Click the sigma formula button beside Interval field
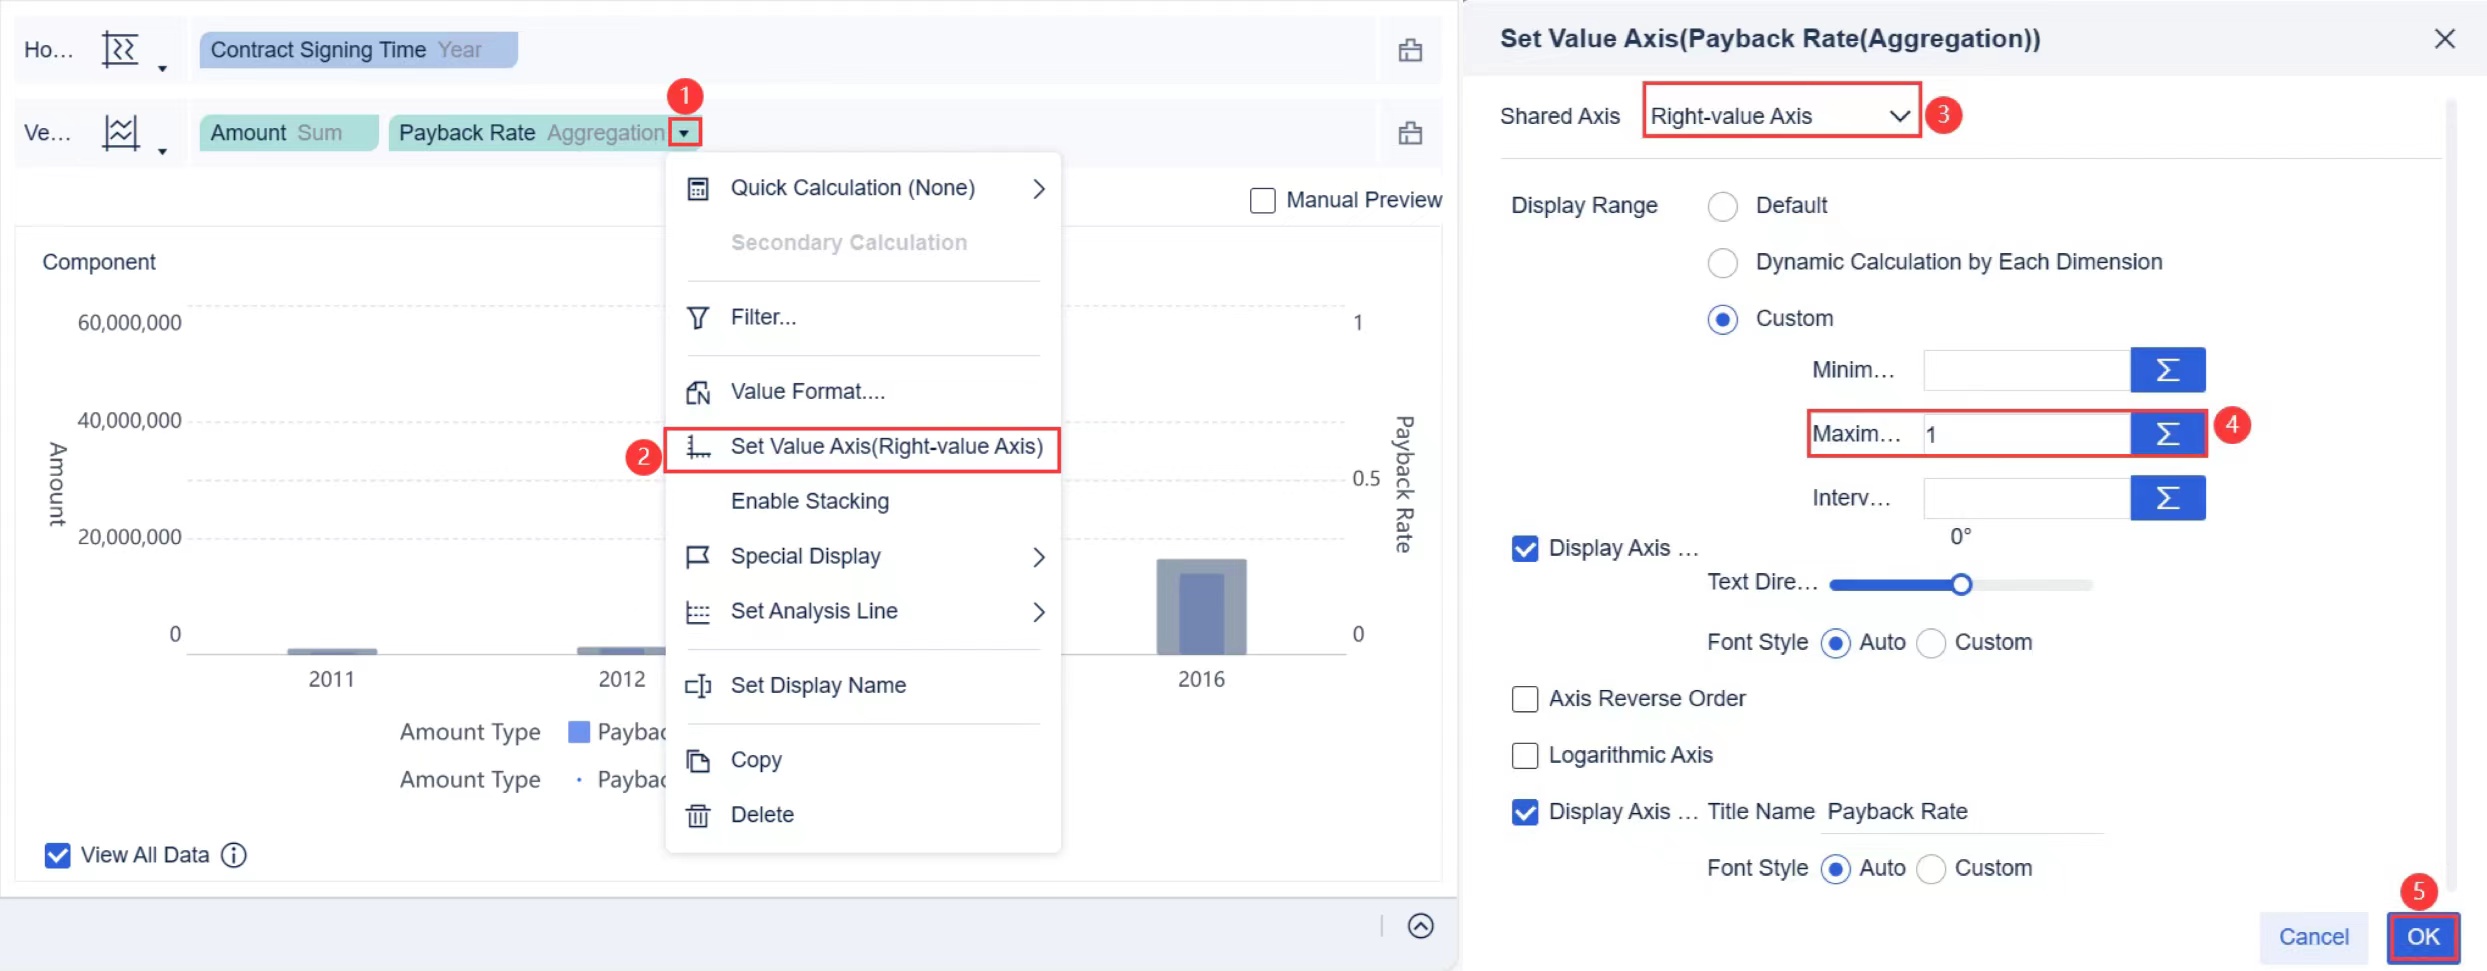 point(2167,498)
